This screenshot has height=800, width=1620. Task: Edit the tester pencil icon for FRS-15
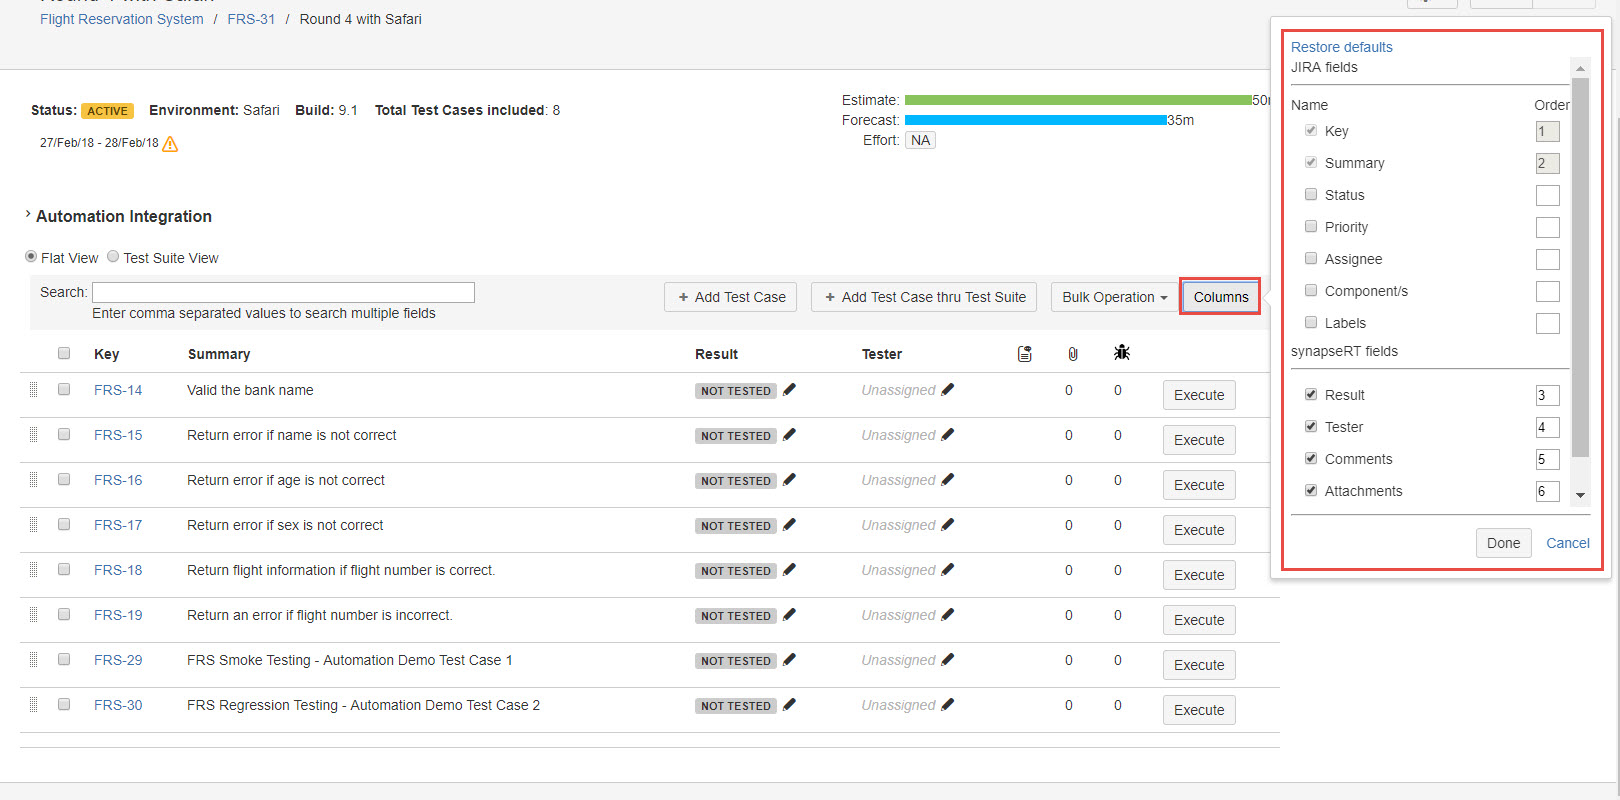pos(948,435)
